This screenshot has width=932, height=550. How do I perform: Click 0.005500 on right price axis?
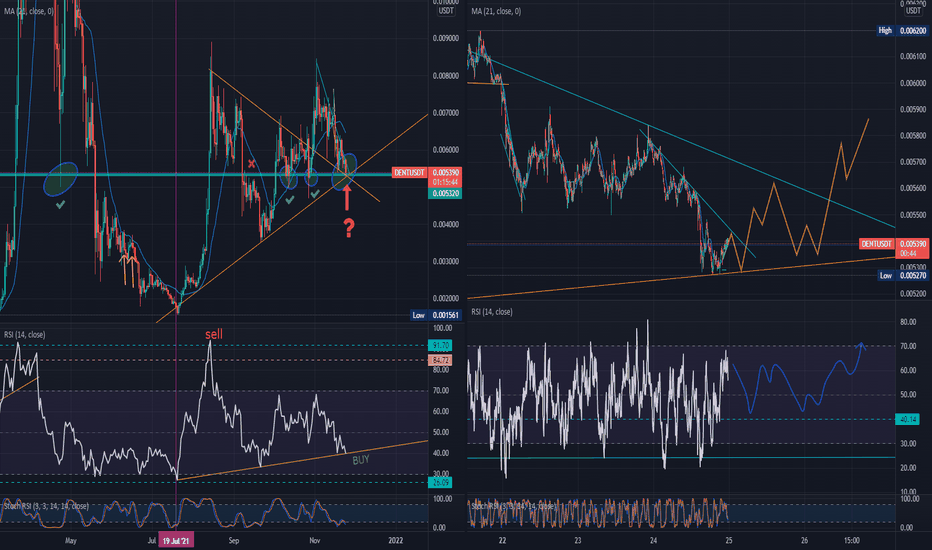coord(913,215)
